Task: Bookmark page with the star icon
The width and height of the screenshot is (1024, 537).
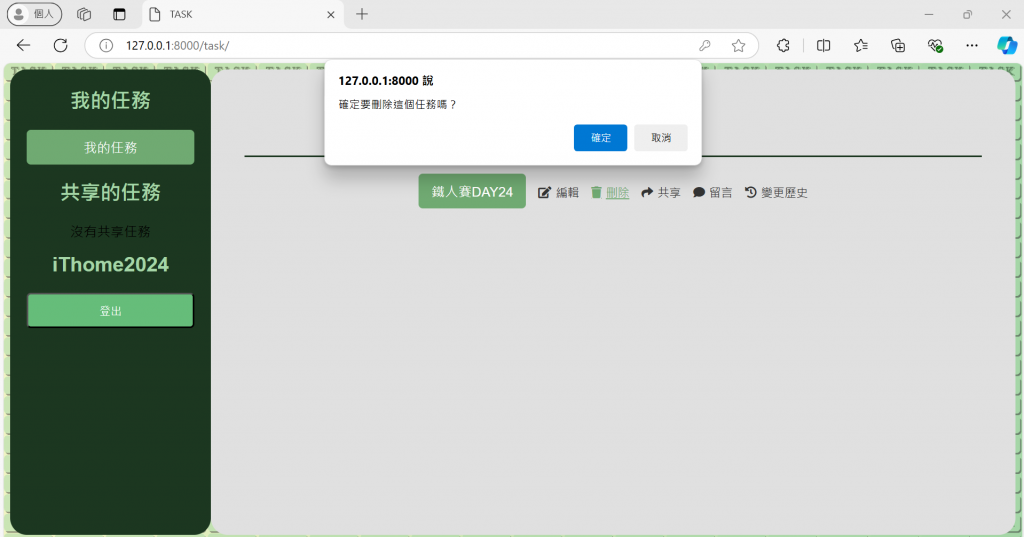Action: (738, 45)
